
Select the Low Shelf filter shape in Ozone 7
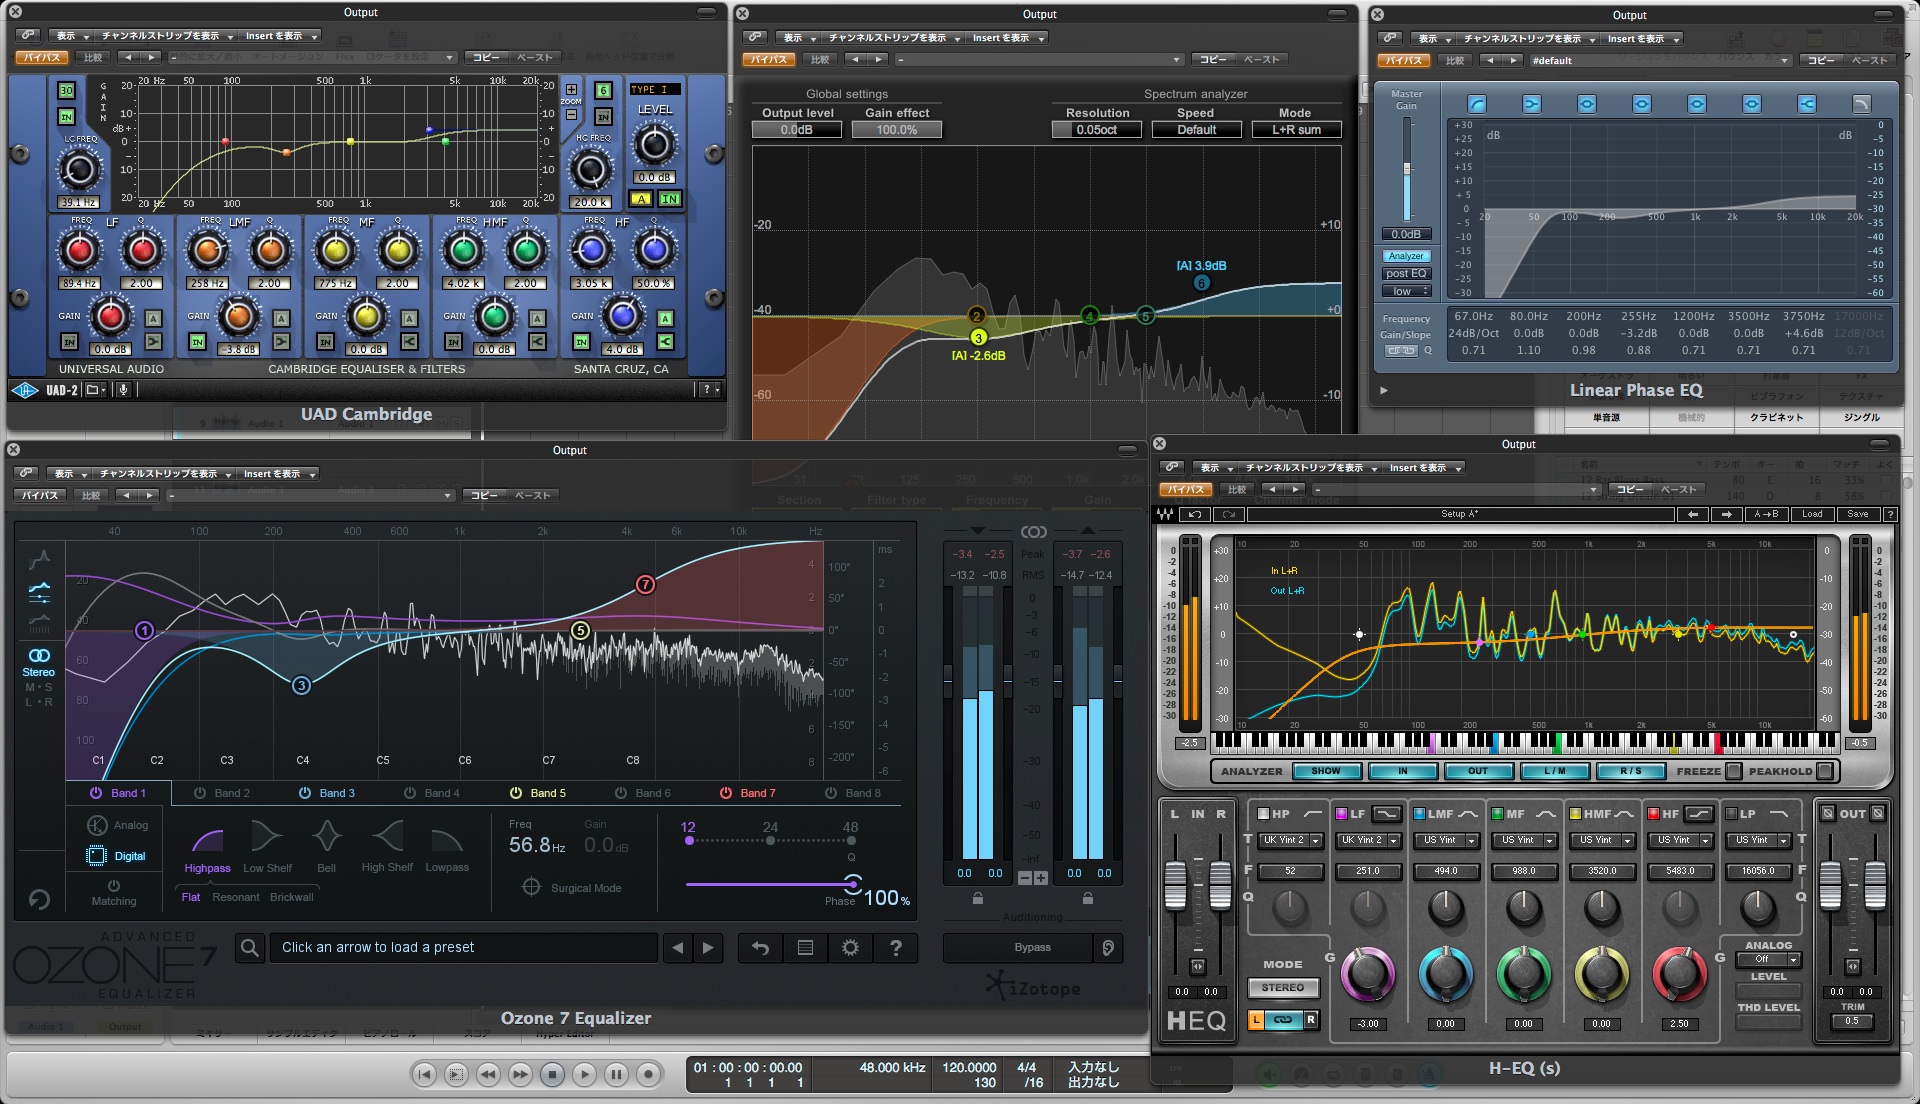pyautogui.click(x=267, y=846)
